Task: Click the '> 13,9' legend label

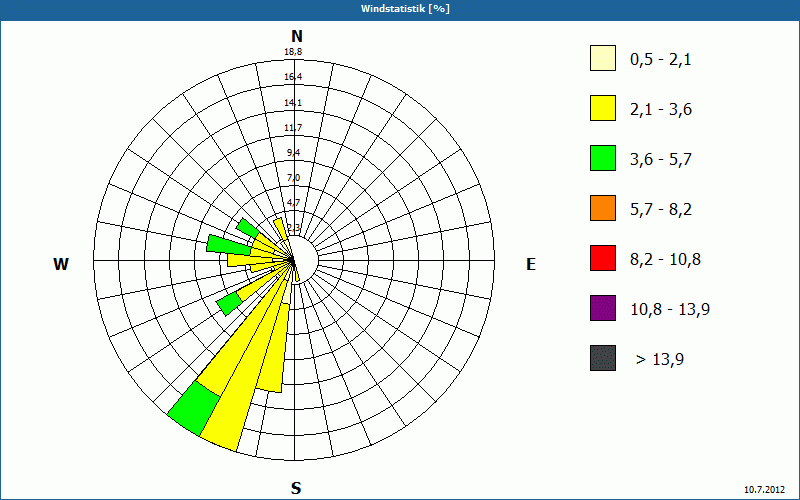Action: 660,360
